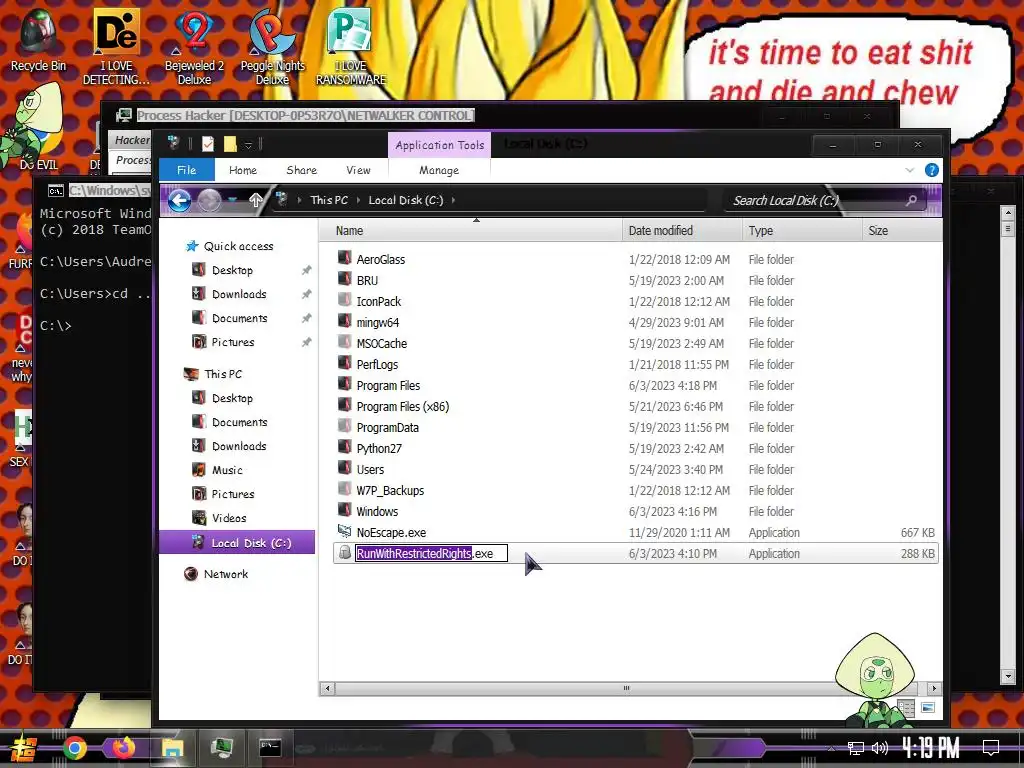
Task: Expand the chevron after Local Disk (C:) breadcrumb
Action: pyautogui.click(x=453, y=200)
